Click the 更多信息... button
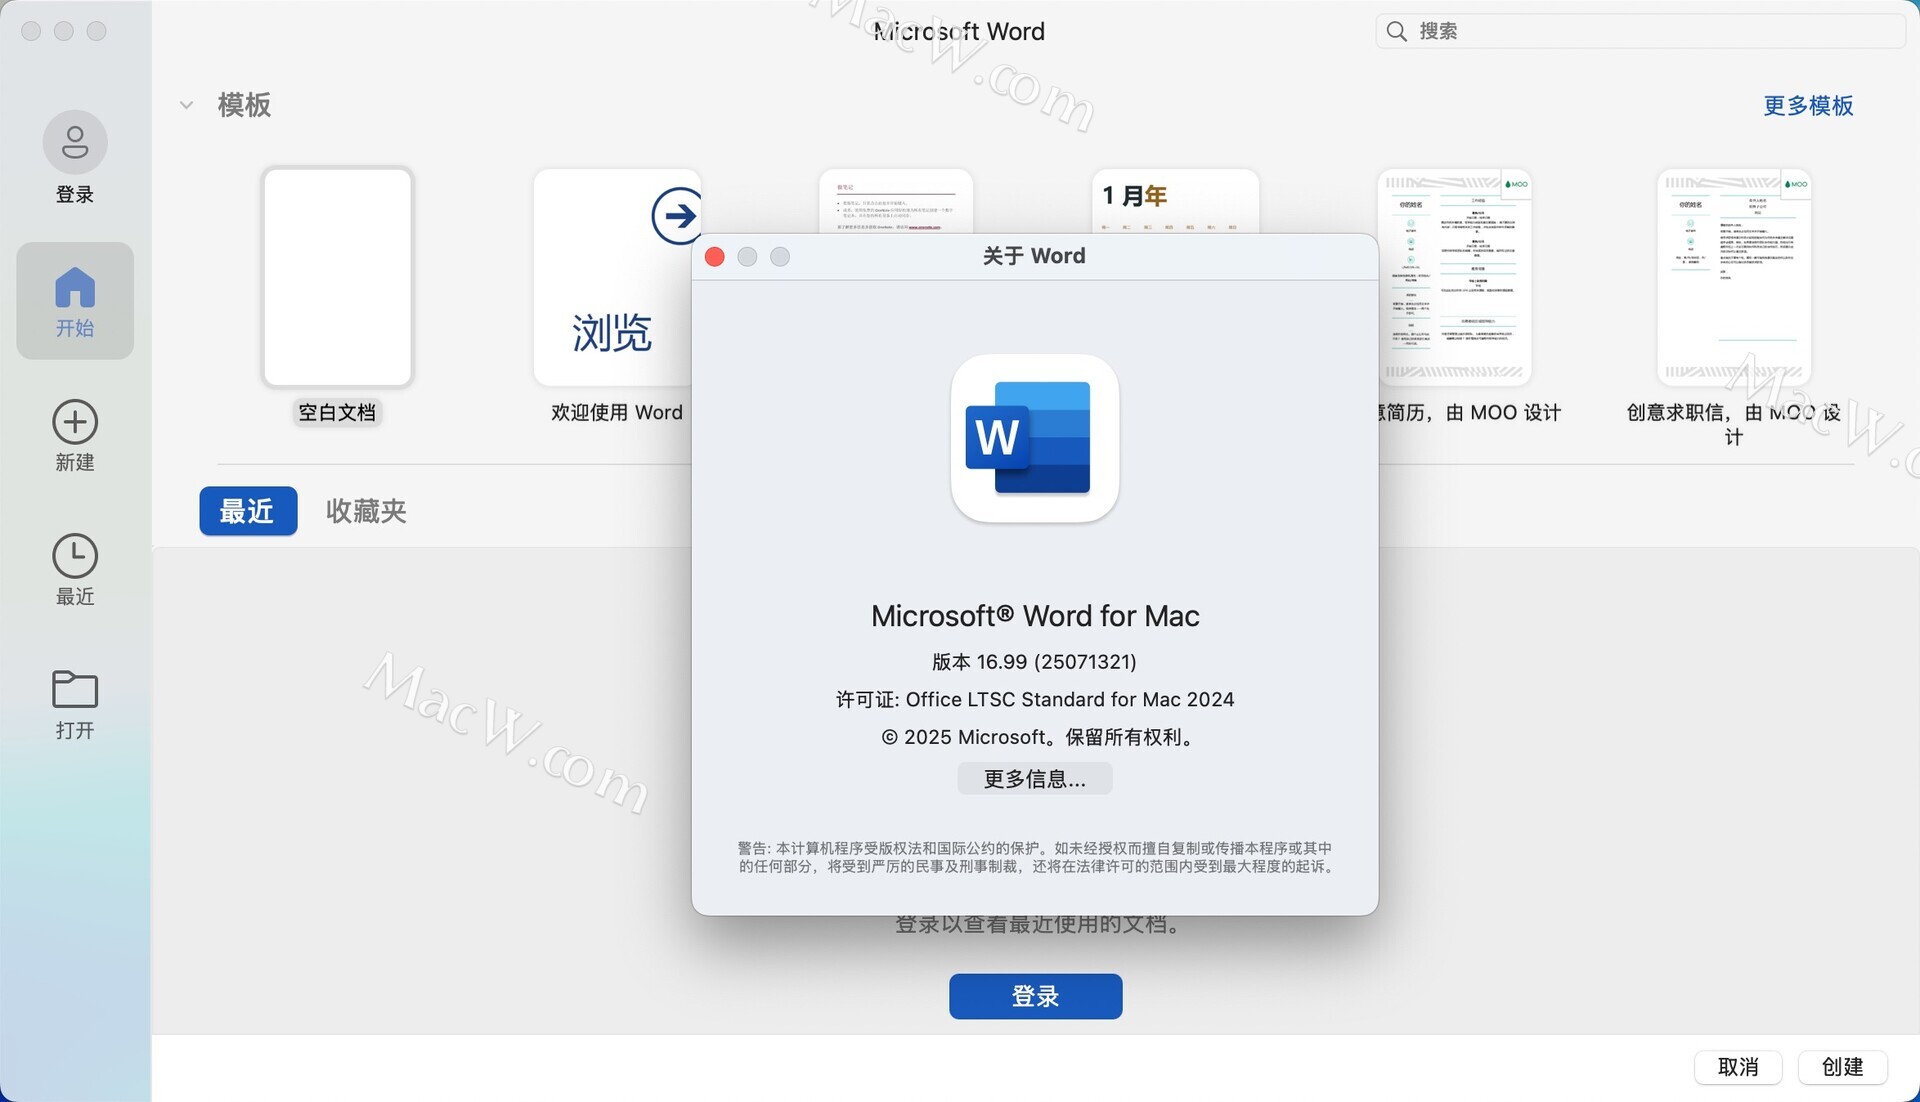Viewport: 1920px width, 1102px height. [1035, 779]
